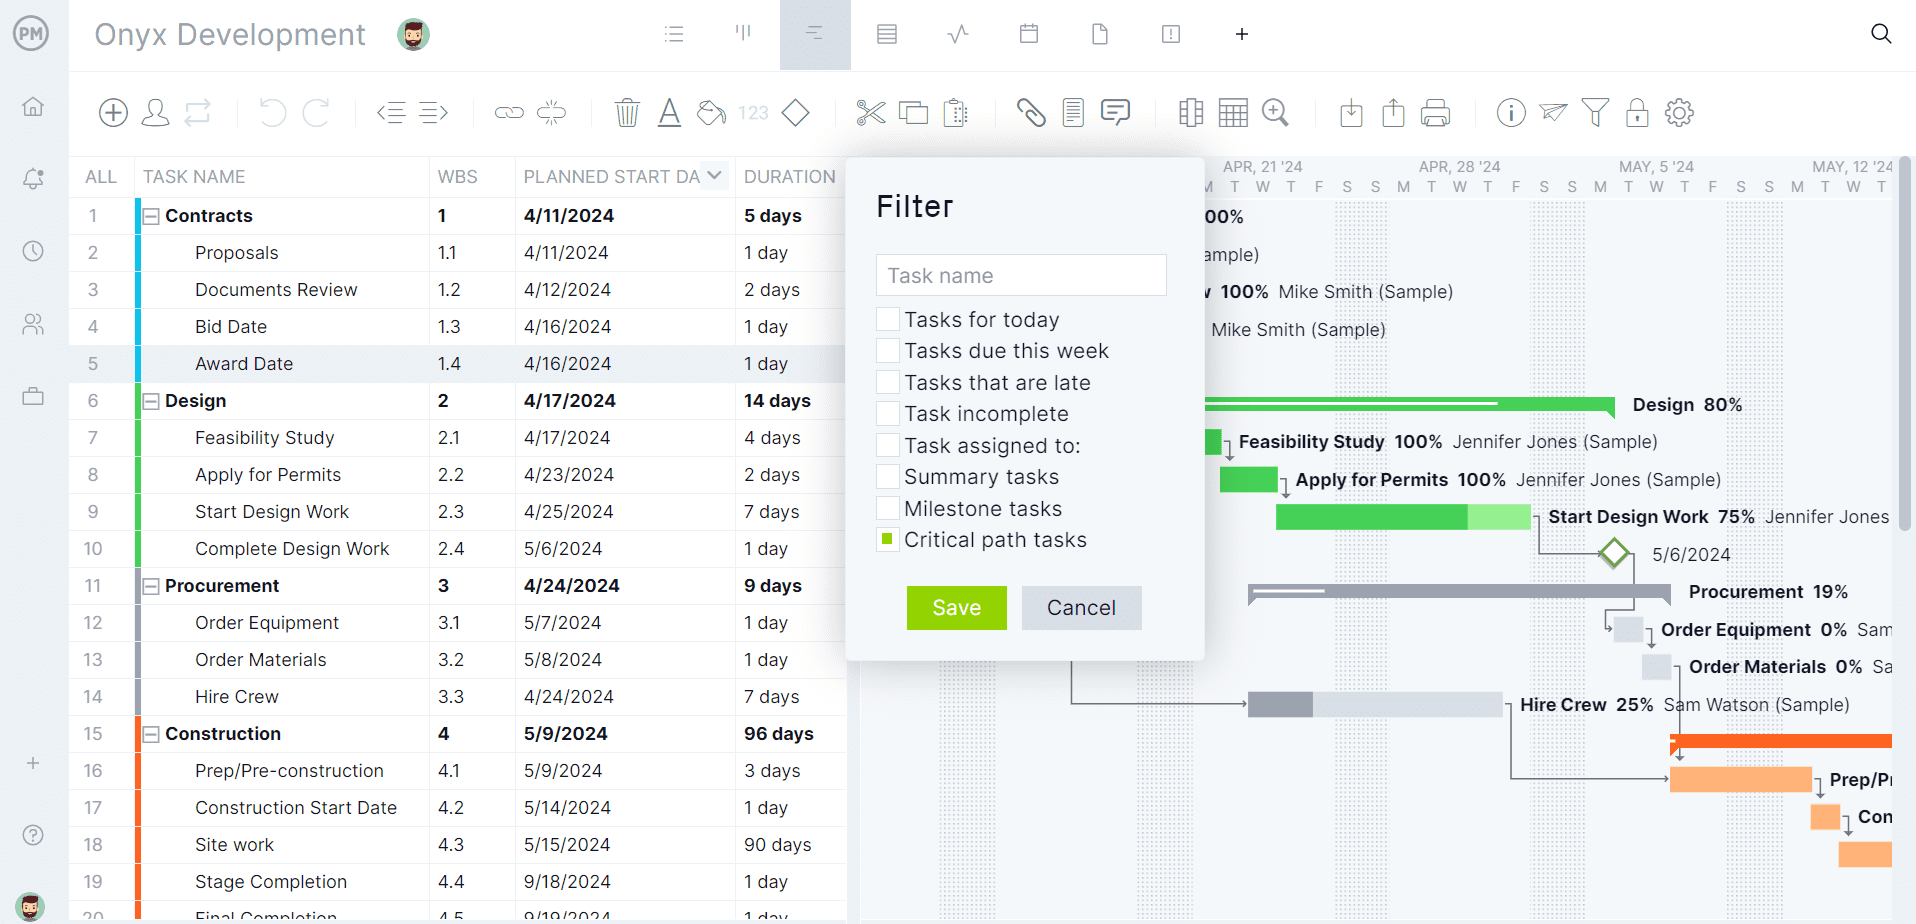
Task: Collapse the Contracts task group
Action: coord(151,215)
